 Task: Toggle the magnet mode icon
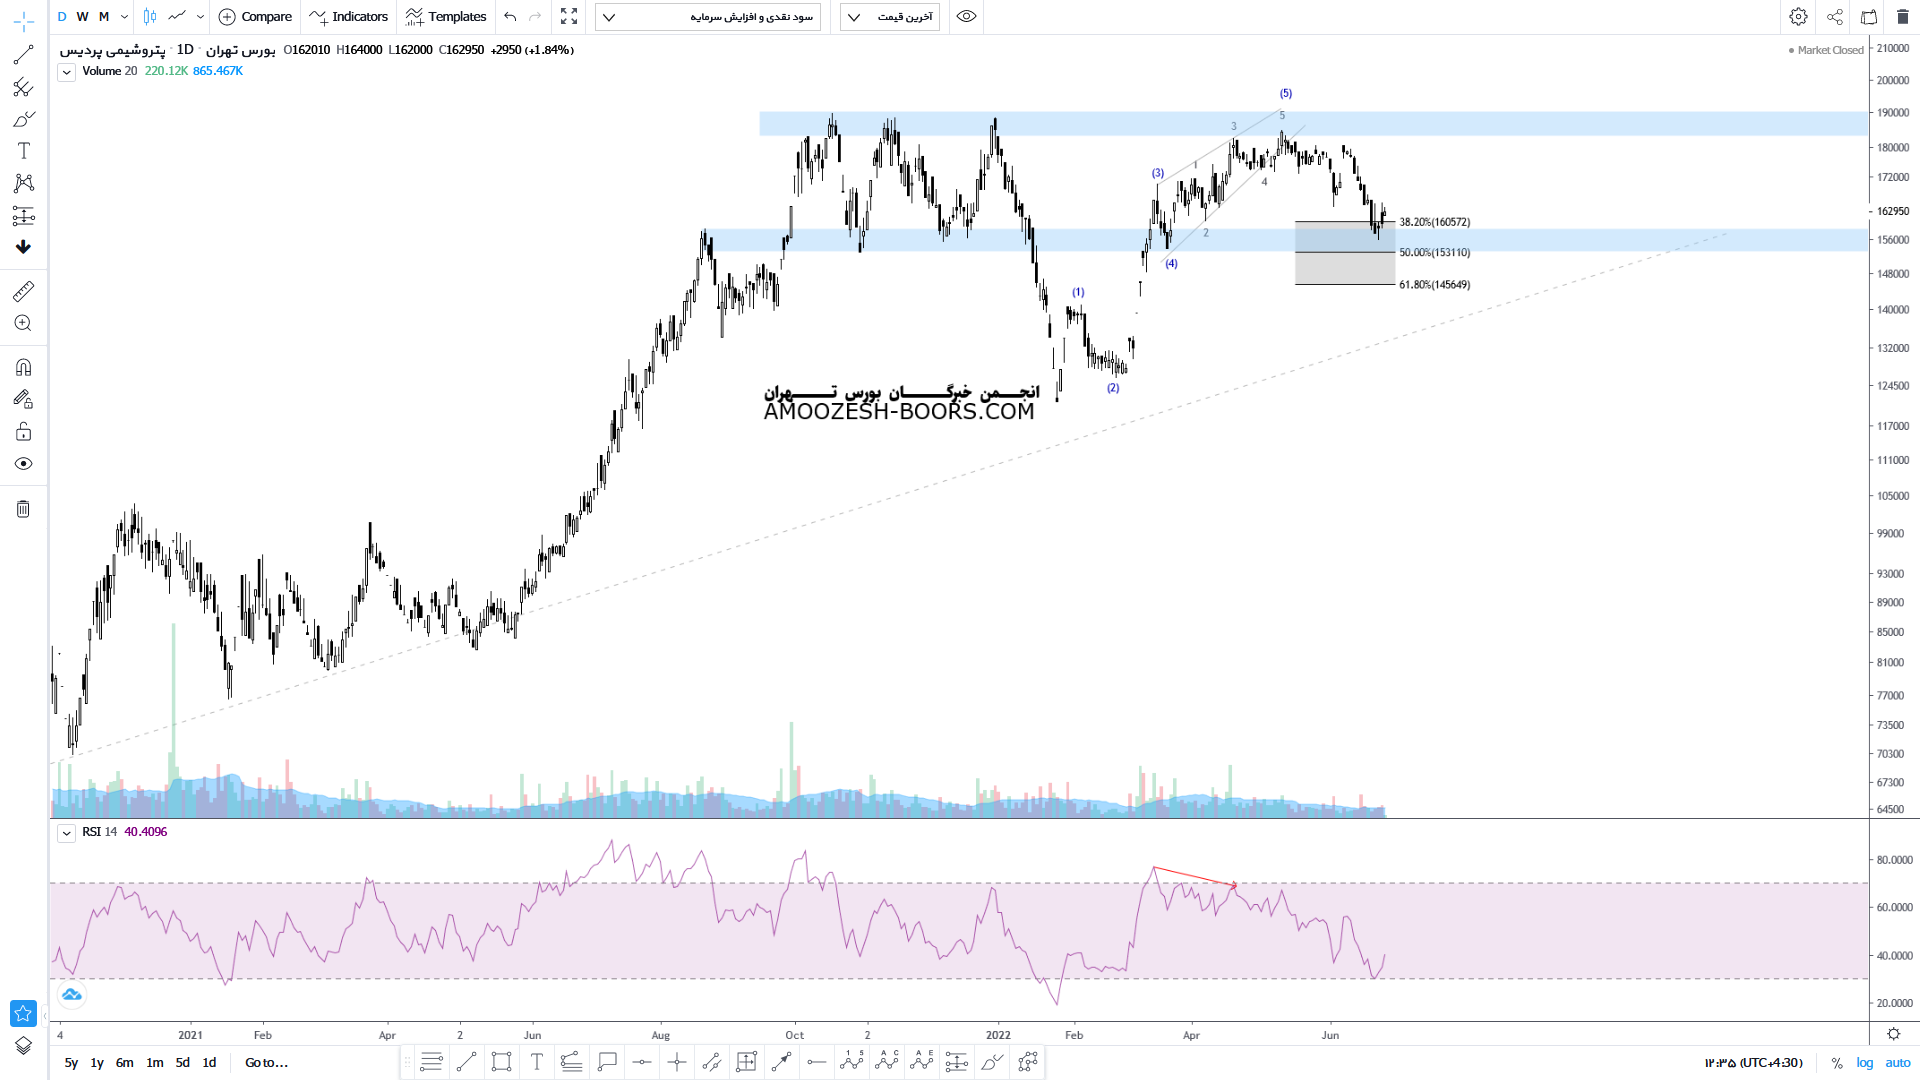(23, 367)
